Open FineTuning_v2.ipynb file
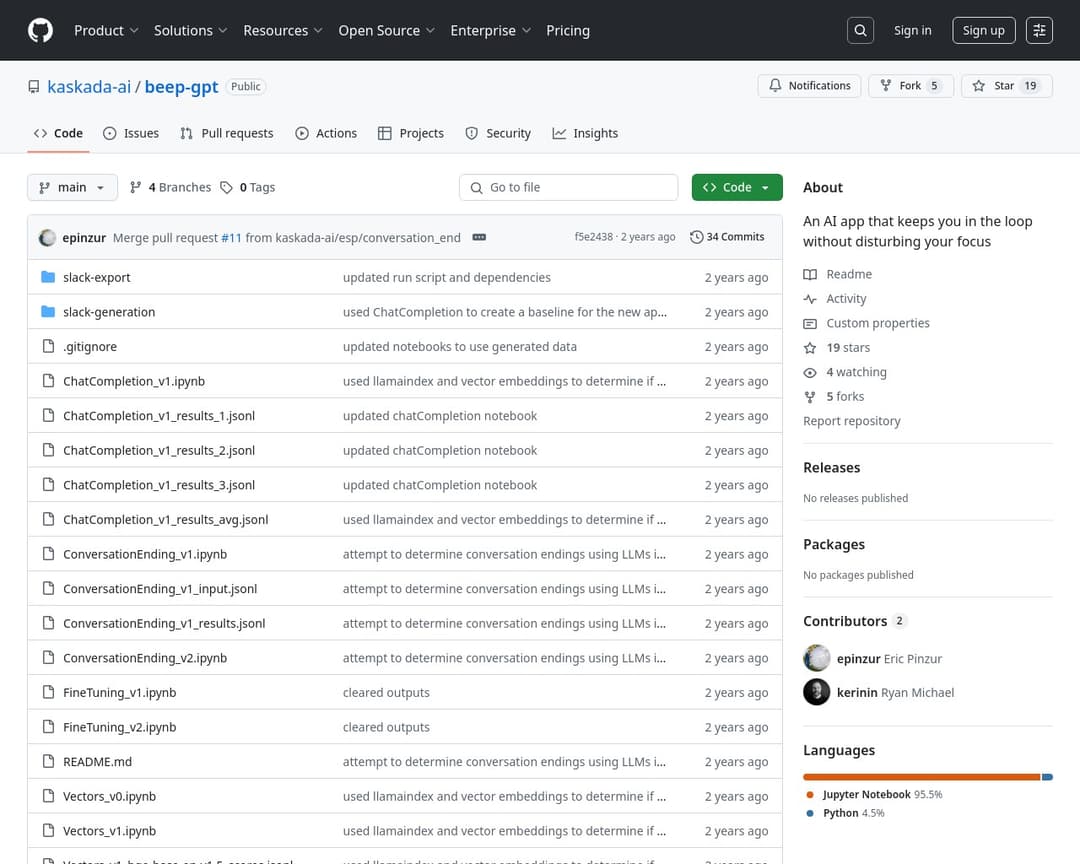The width and height of the screenshot is (1080, 864). [120, 727]
